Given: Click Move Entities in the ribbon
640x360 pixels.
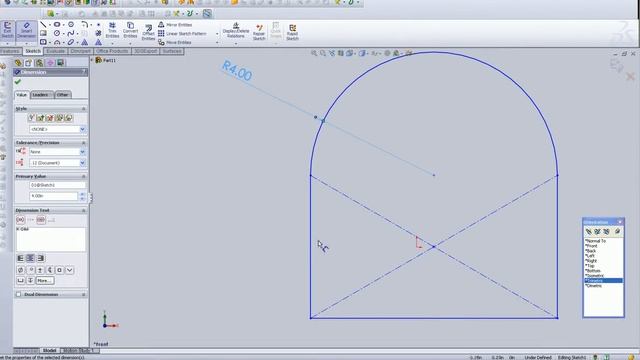Looking at the screenshot, I should (x=175, y=42).
